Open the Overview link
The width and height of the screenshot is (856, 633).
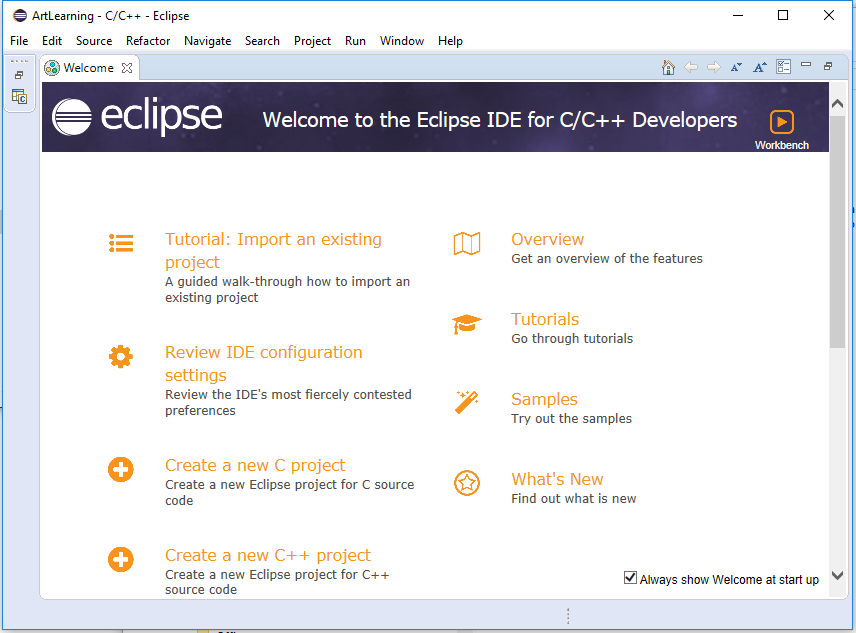[x=548, y=240]
